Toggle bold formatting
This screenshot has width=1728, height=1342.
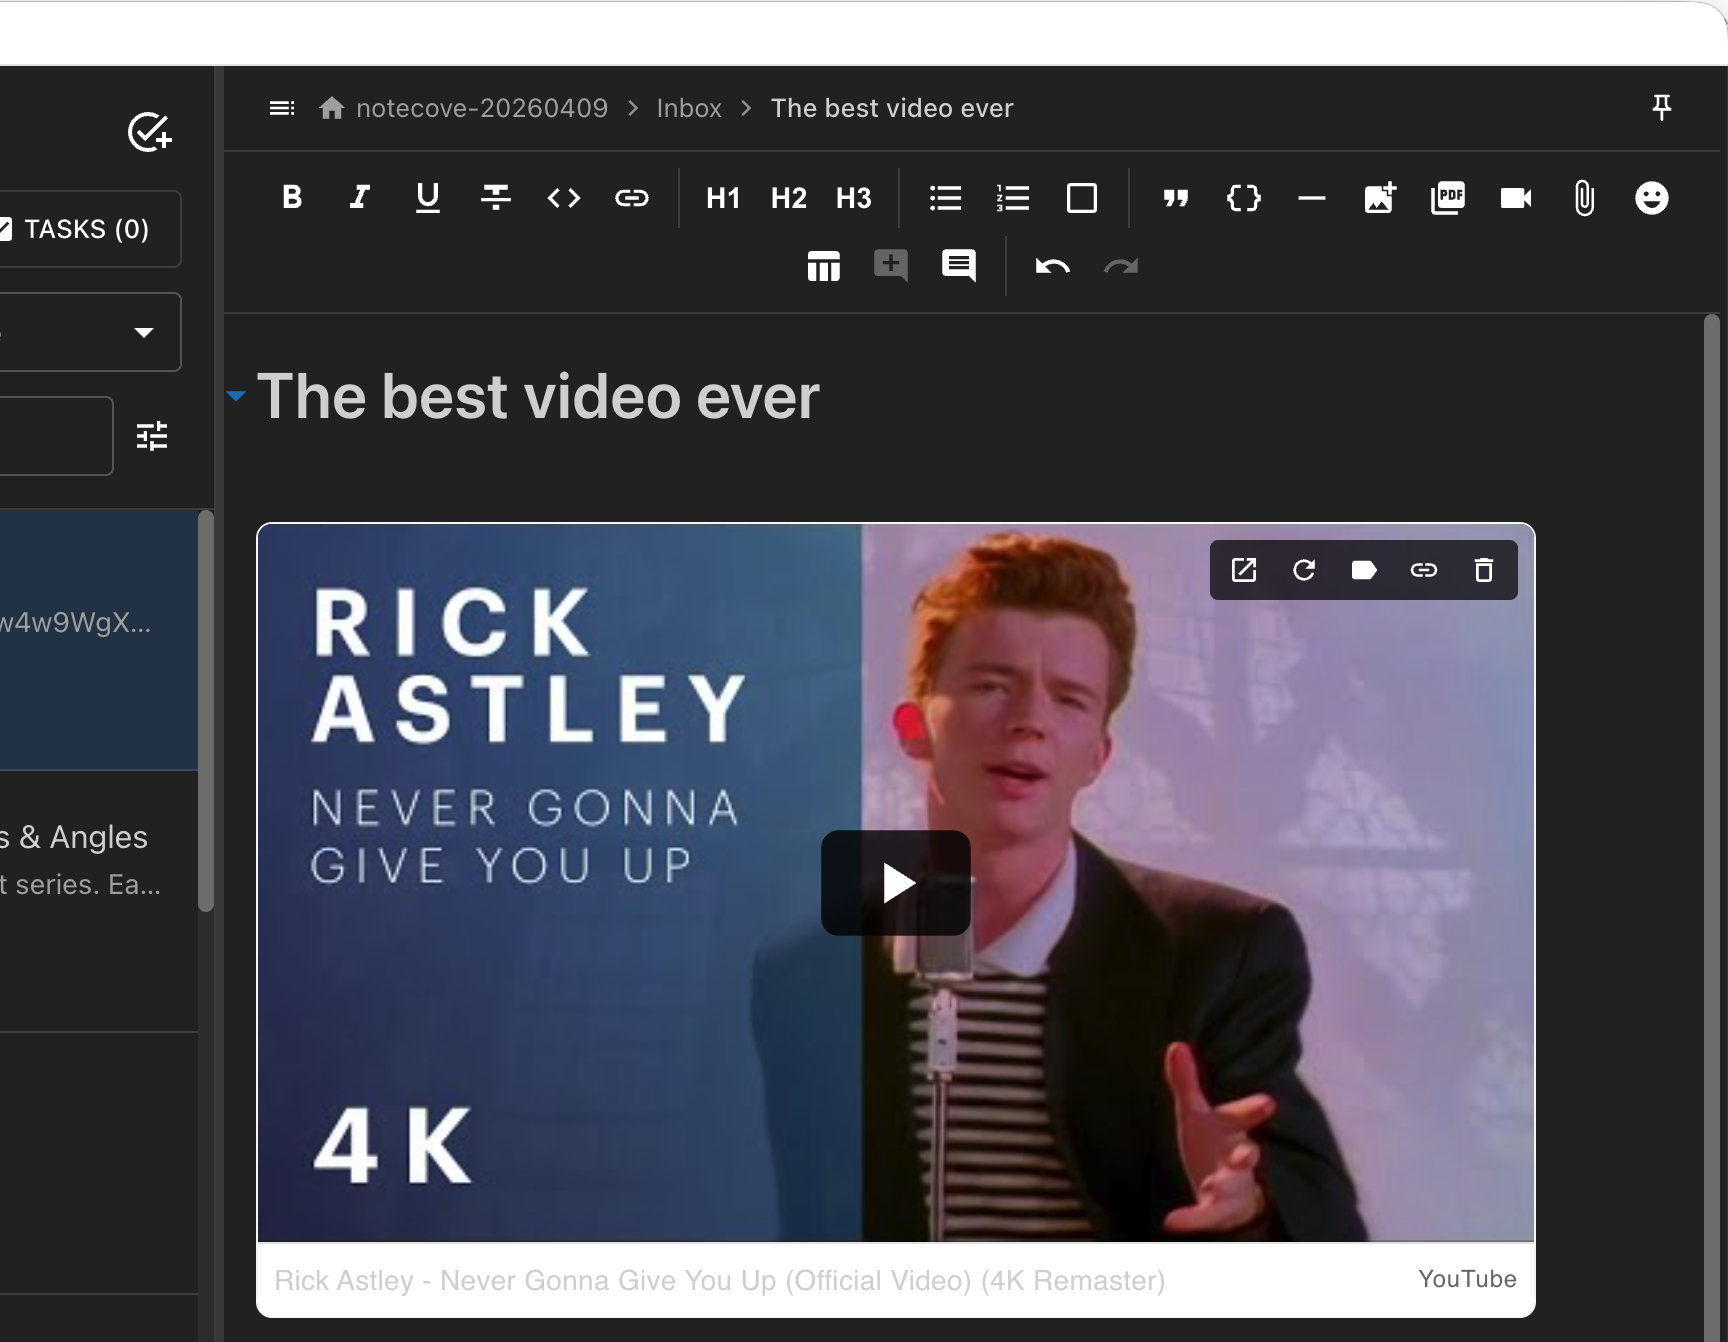click(x=292, y=198)
